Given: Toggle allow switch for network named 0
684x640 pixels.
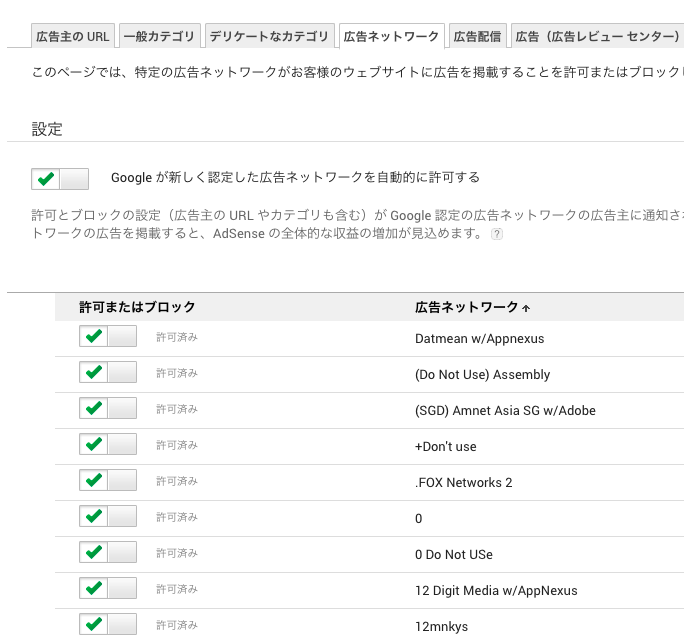Looking at the screenshot, I should [x=108, y=516].
